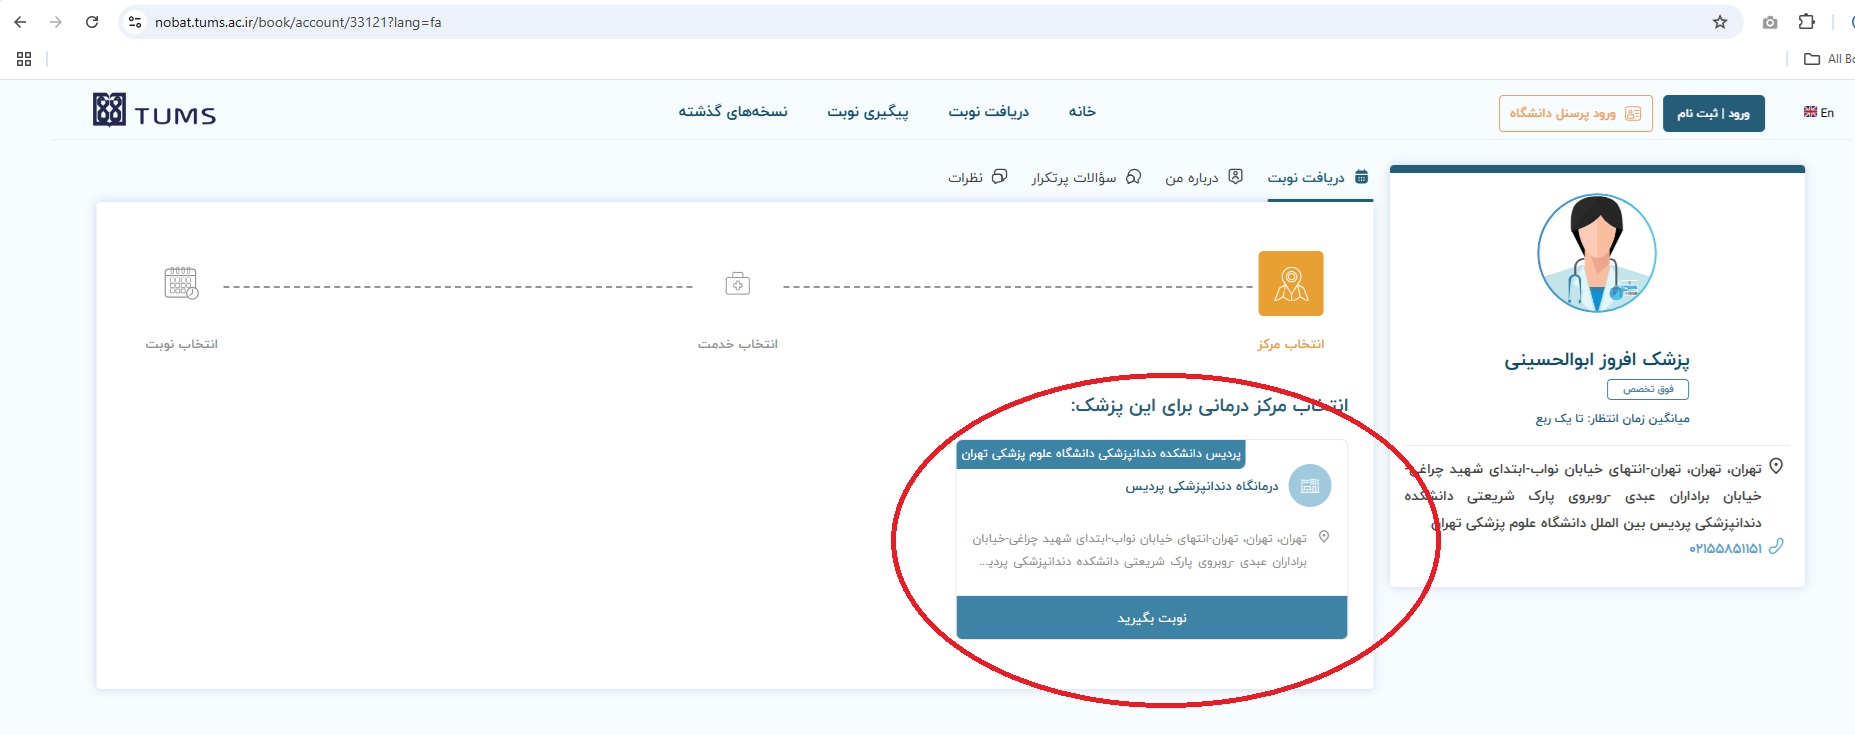
Task: Click the browser back arrow
Action: coord(20,22)
